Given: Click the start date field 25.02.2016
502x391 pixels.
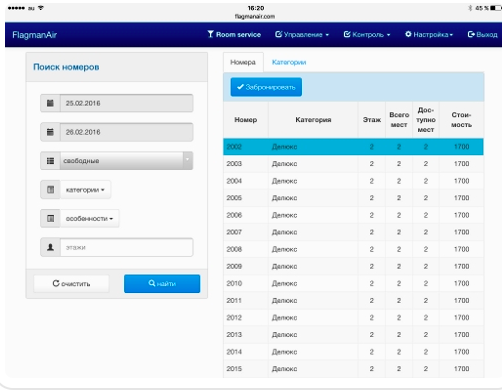Looking at the screenshot, I should click(126, 103).
